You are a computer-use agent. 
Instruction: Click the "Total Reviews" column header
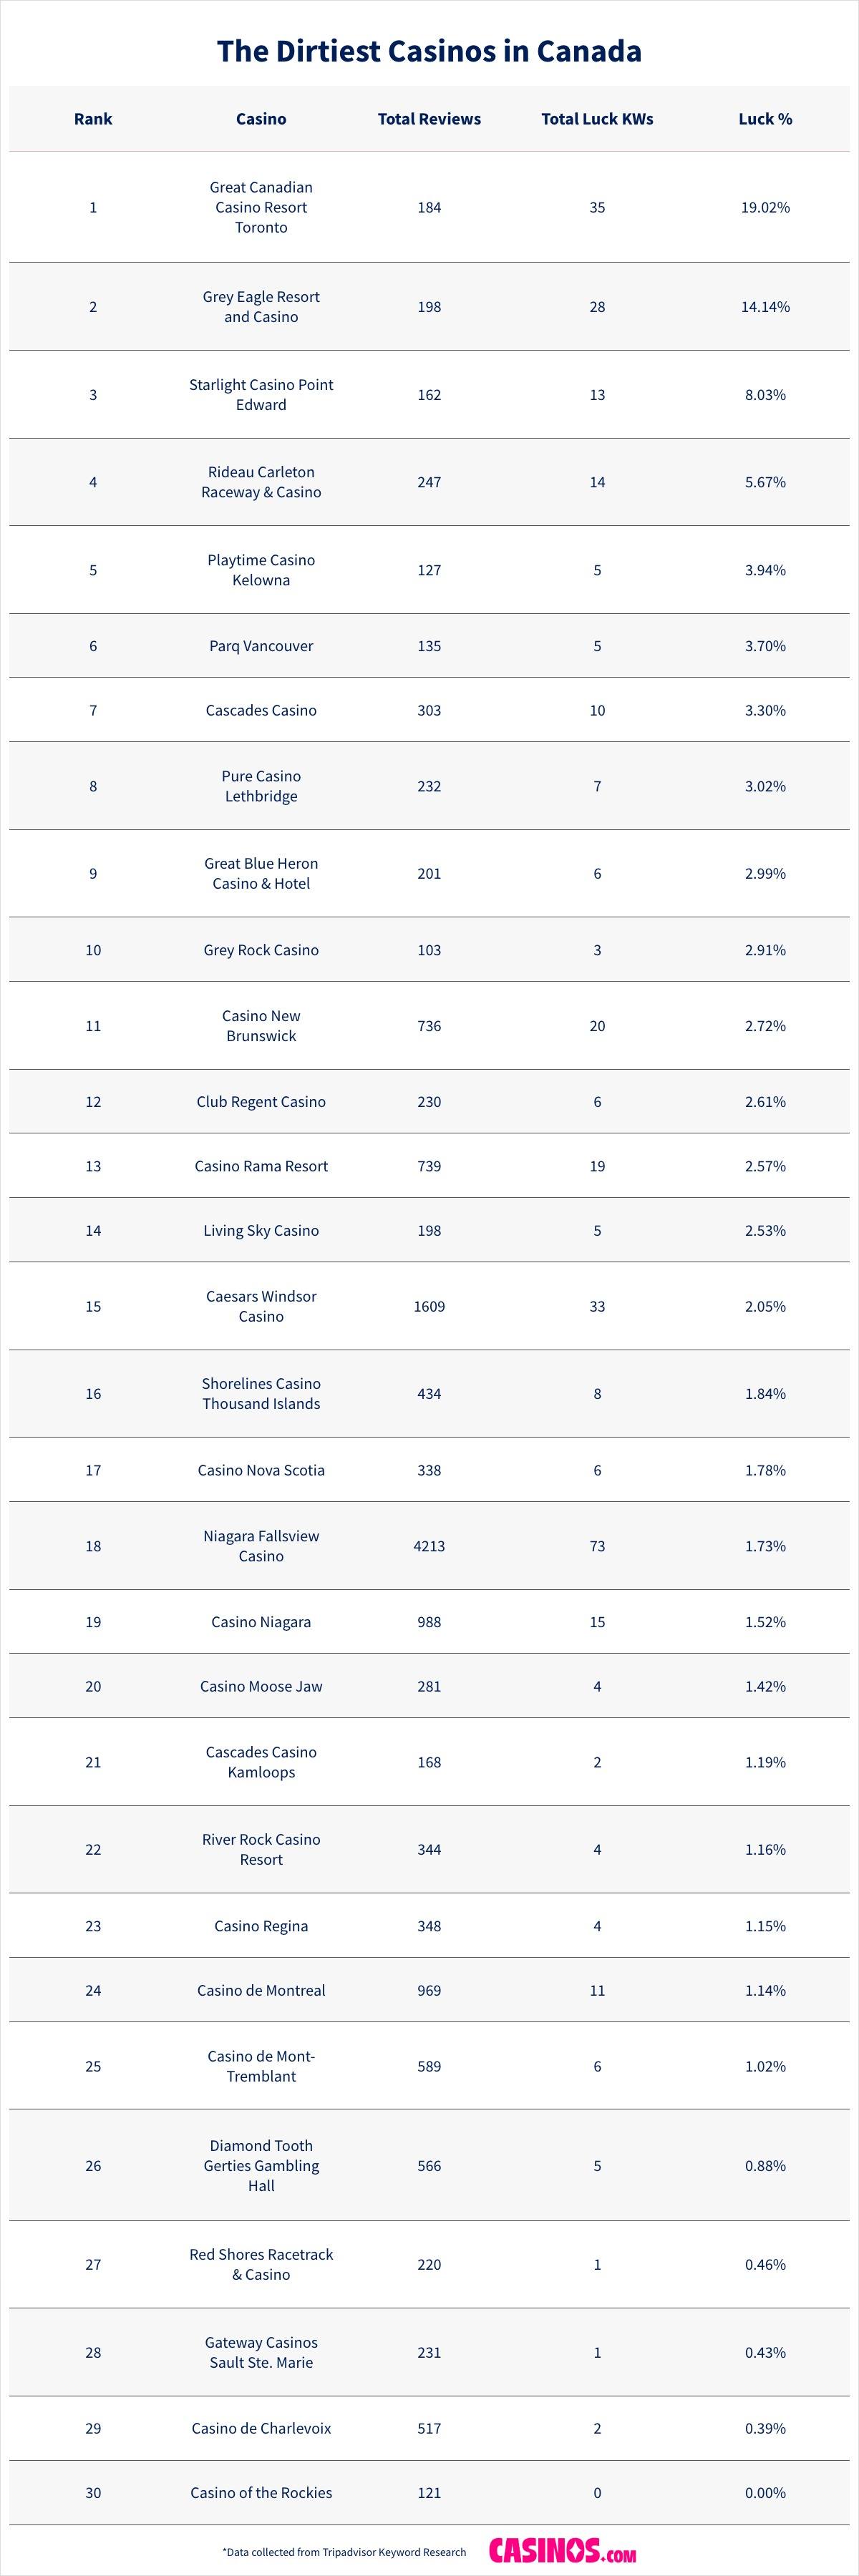[429, 119]
